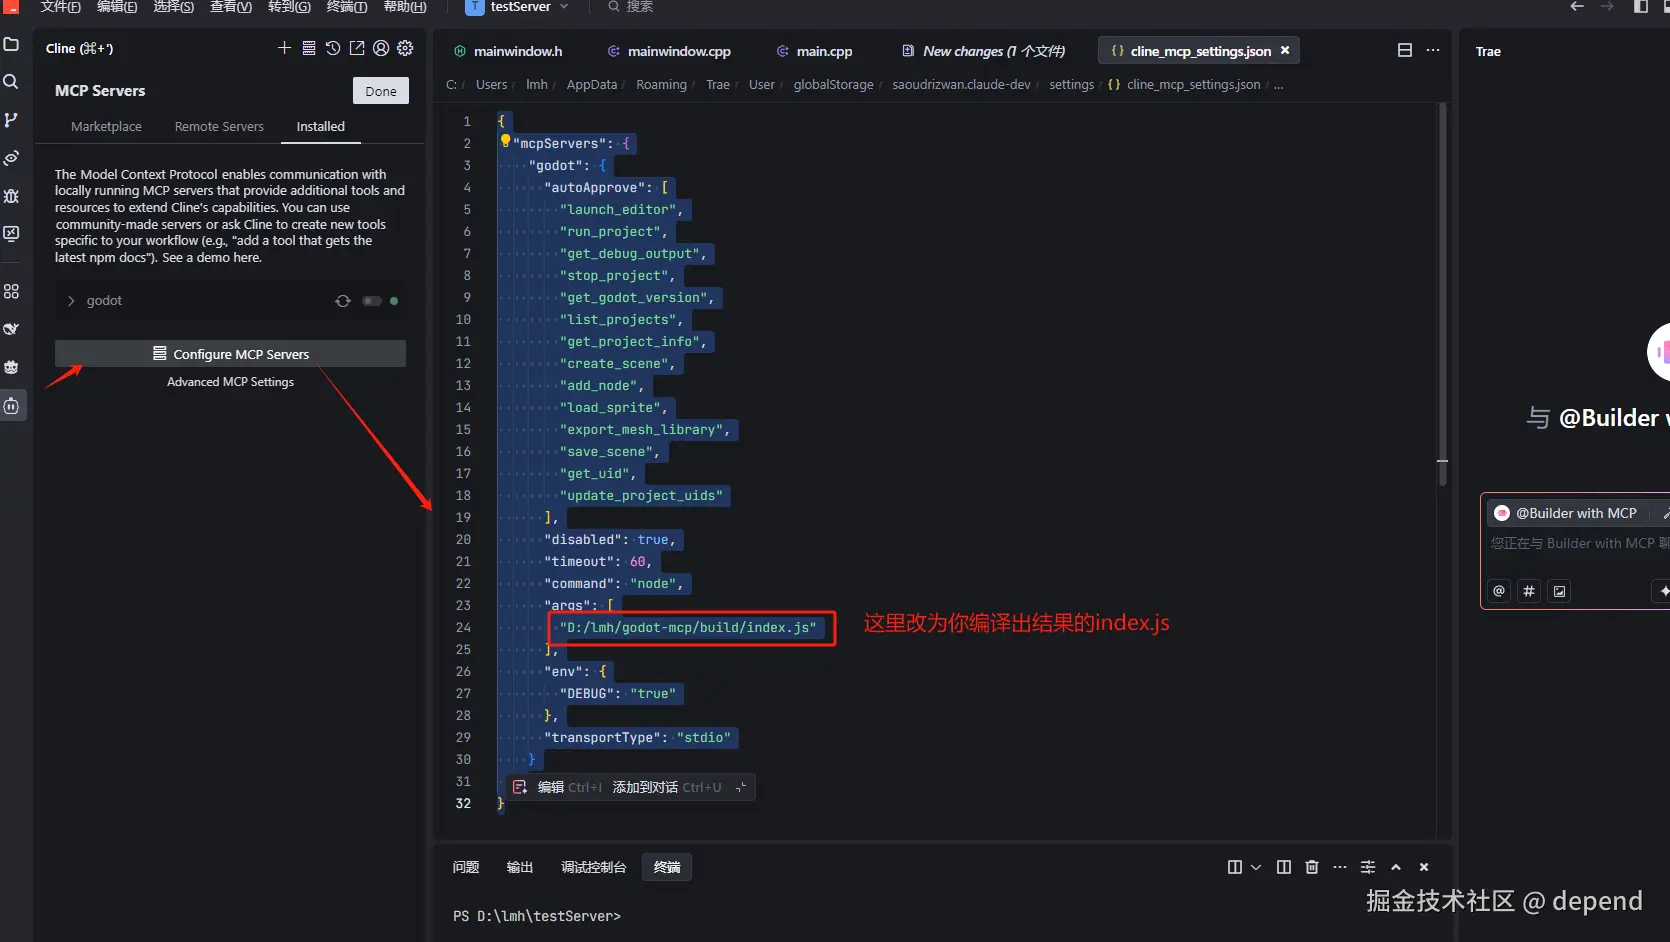Viewport: 1670px width, 942px height.
Task: Open the testServer project dropdown
Action: (x=518, y=7)
